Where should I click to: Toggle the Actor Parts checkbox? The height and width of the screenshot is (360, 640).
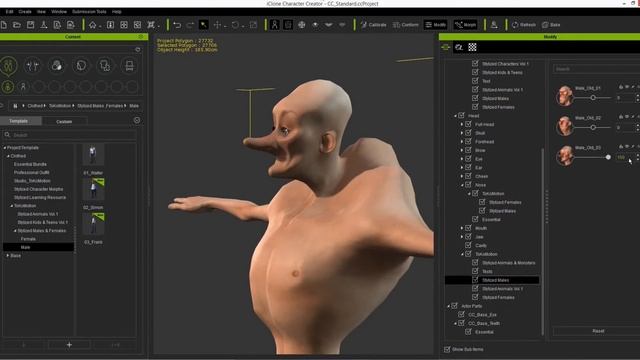pos(455,306)
